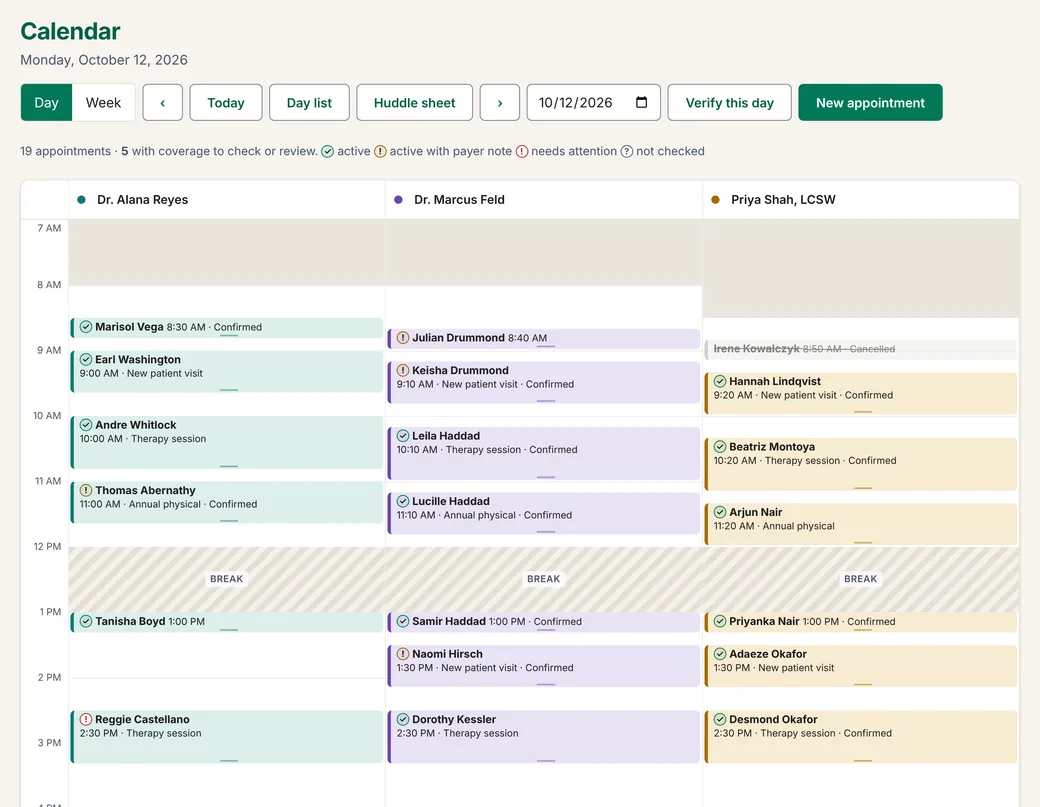This screenshot has height=807, width=1040.
Task: Open Leila Haddad therapy session
Action: pos(544,454)
